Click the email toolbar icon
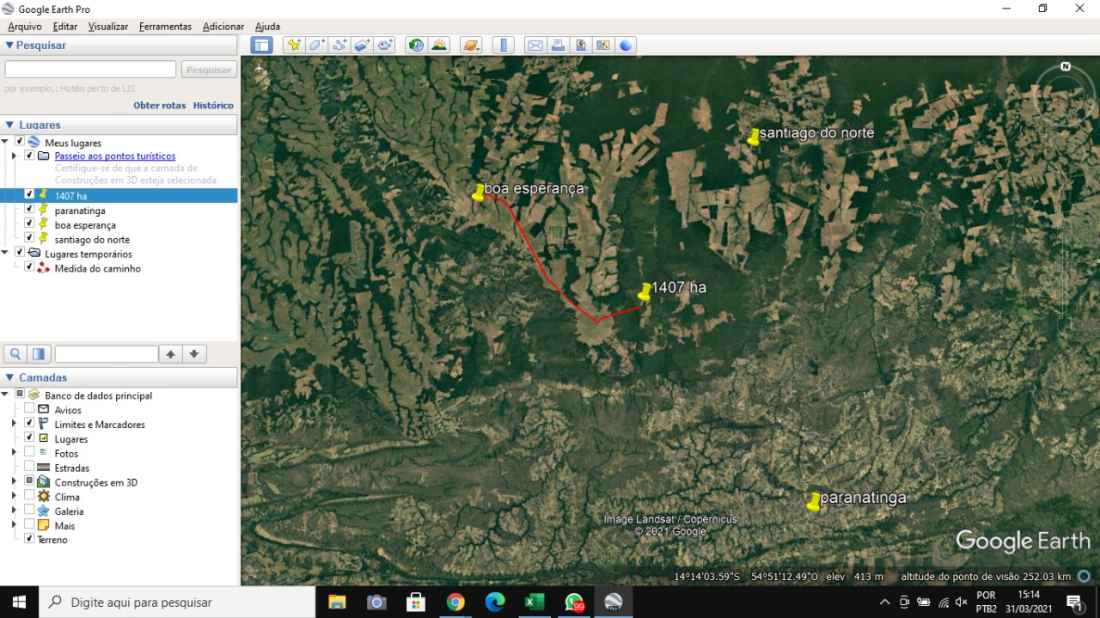 (535, 46)
